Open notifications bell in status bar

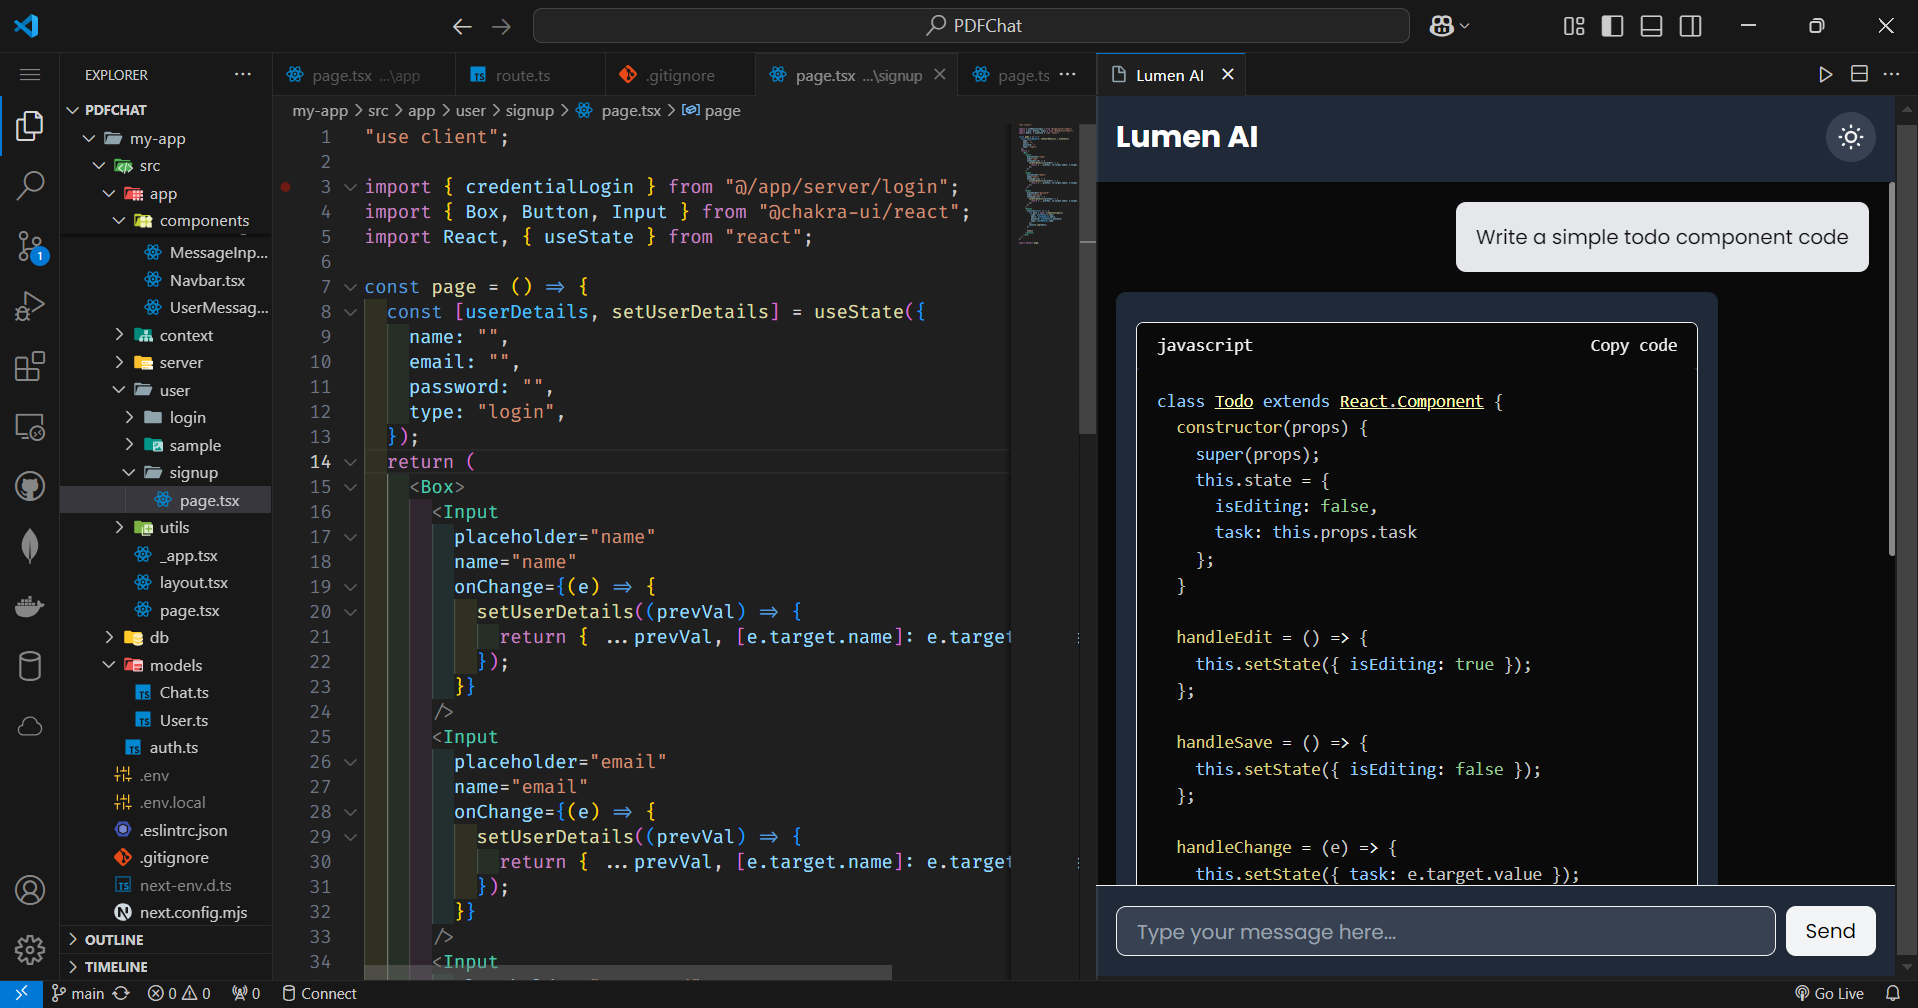click(1892, 993)
